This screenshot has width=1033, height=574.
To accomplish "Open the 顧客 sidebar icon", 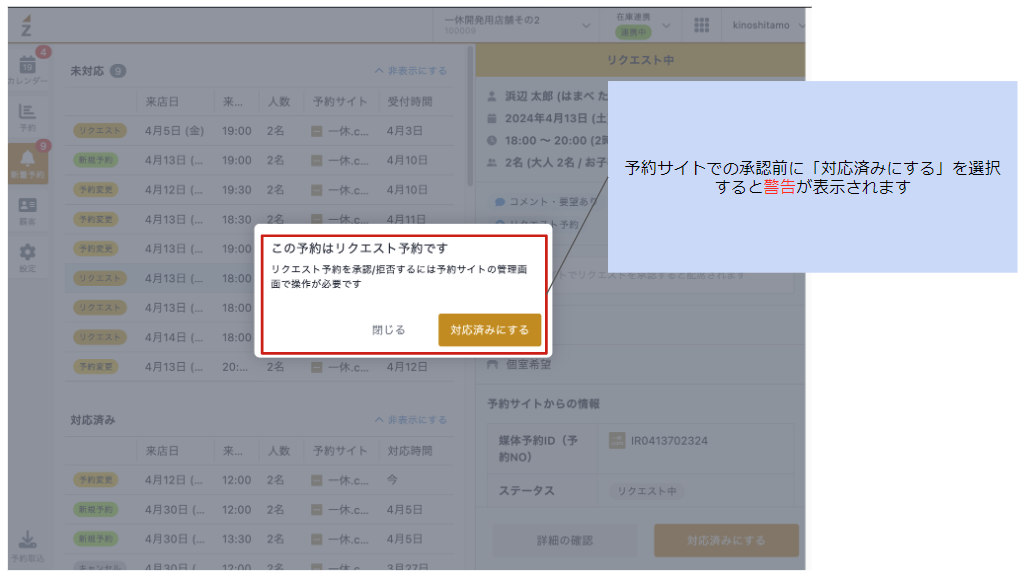I will click(27, 211).
